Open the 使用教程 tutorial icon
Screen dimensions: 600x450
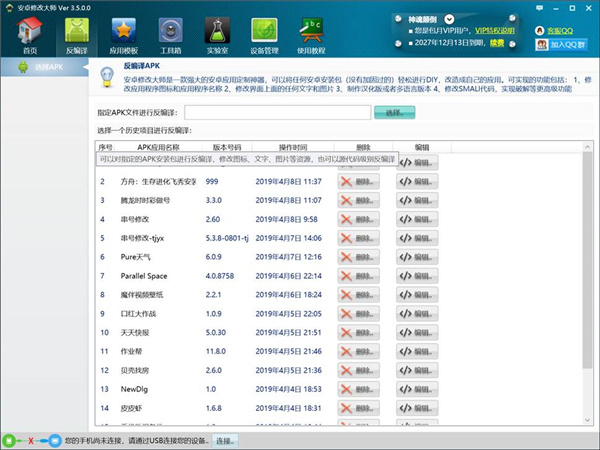(x=310, y=35)
